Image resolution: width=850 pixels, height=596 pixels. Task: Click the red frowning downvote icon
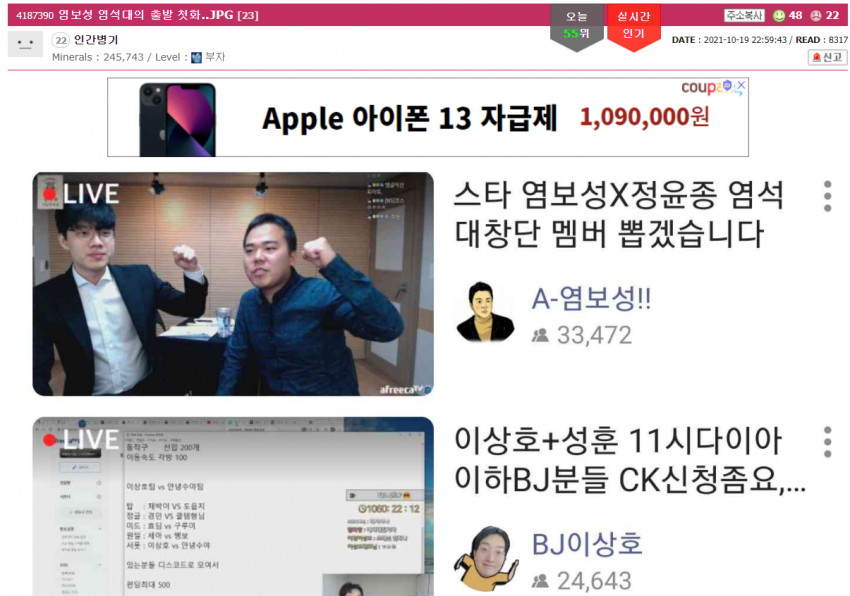pyautogui.click(x=816, y=16)
